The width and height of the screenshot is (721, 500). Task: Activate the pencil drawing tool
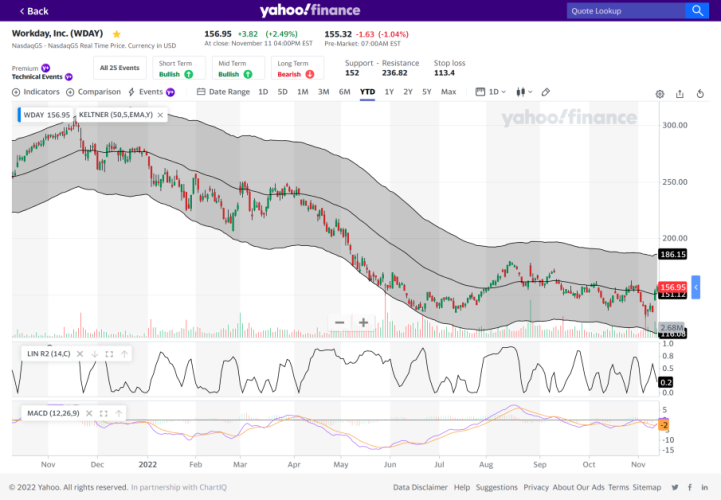(546, 92)
